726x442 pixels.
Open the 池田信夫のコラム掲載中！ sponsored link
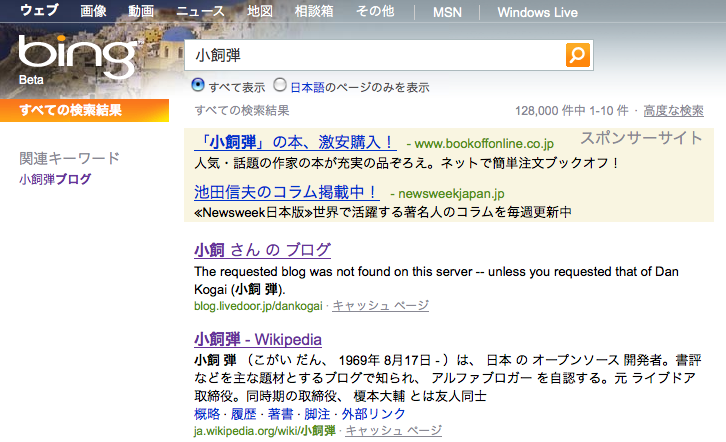[287, 192]
